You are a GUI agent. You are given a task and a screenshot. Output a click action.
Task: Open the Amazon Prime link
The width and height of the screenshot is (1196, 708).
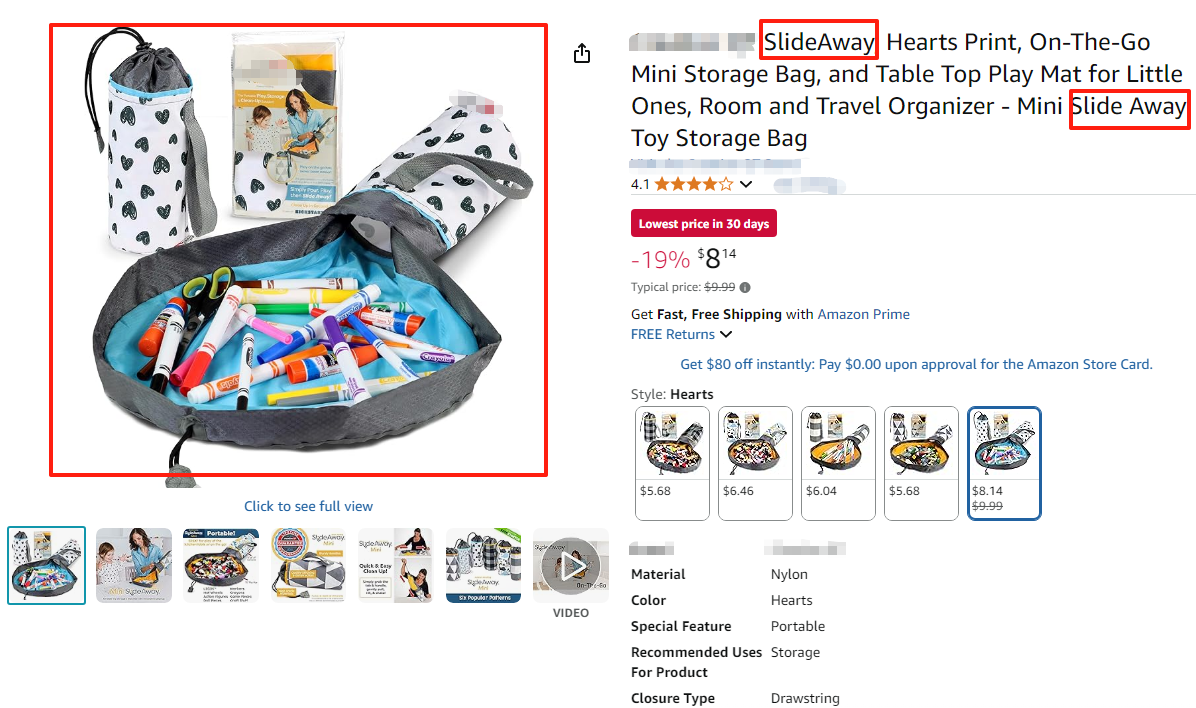click(863, 314)
